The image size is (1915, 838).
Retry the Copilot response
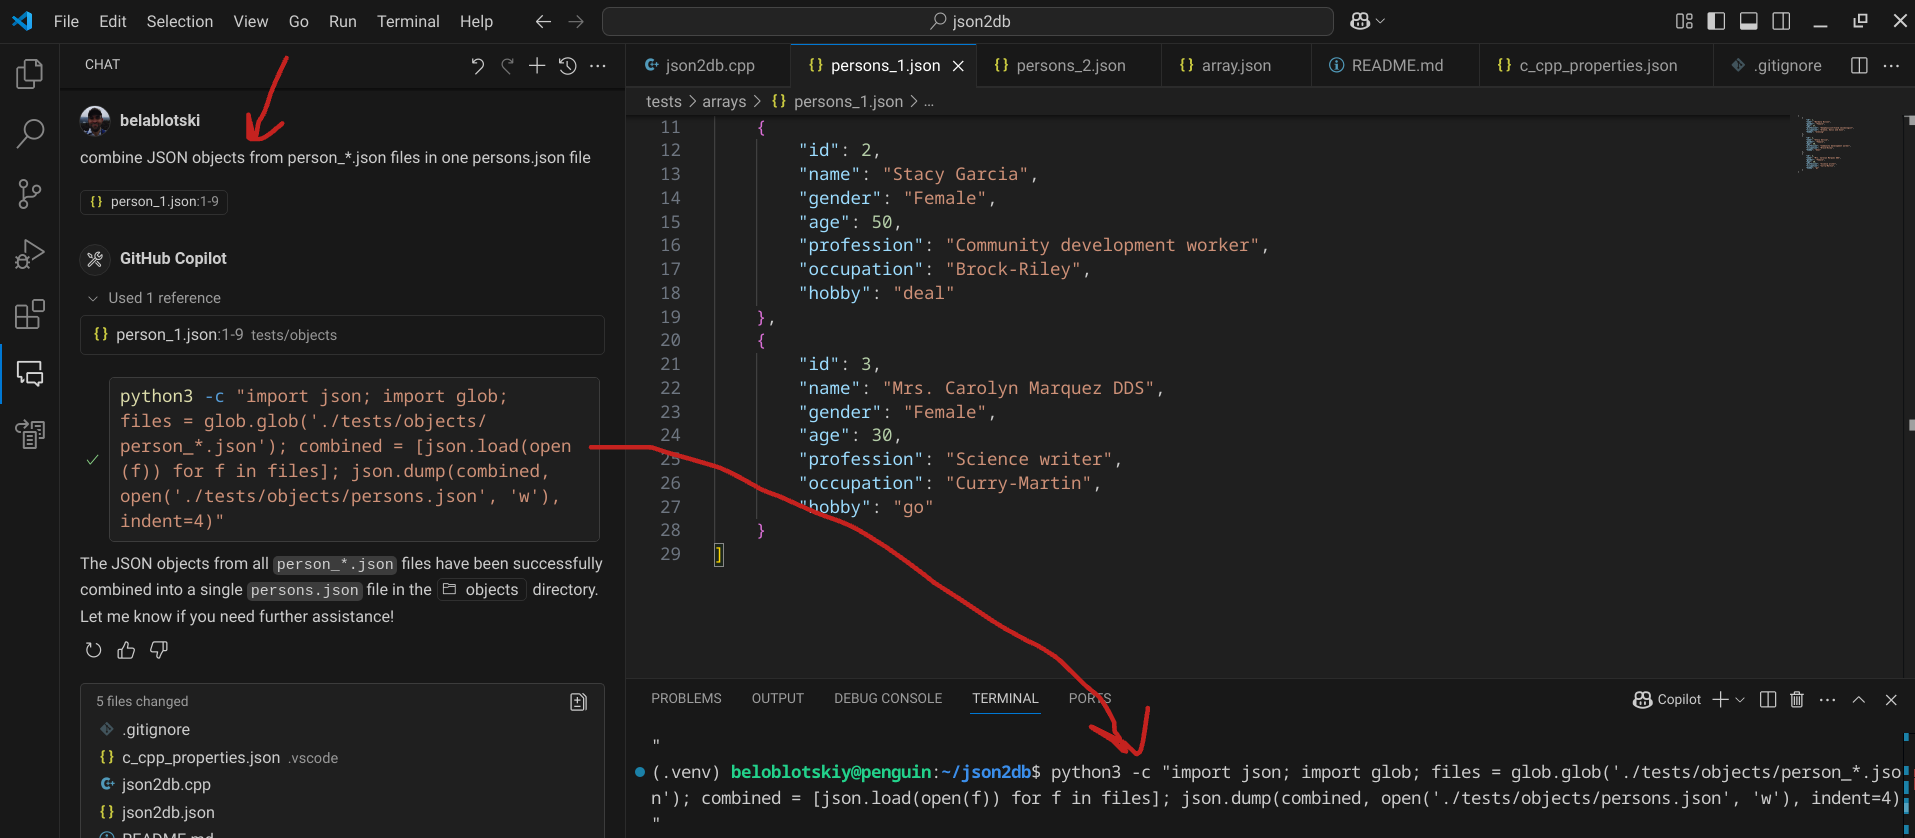click(93, 650)
